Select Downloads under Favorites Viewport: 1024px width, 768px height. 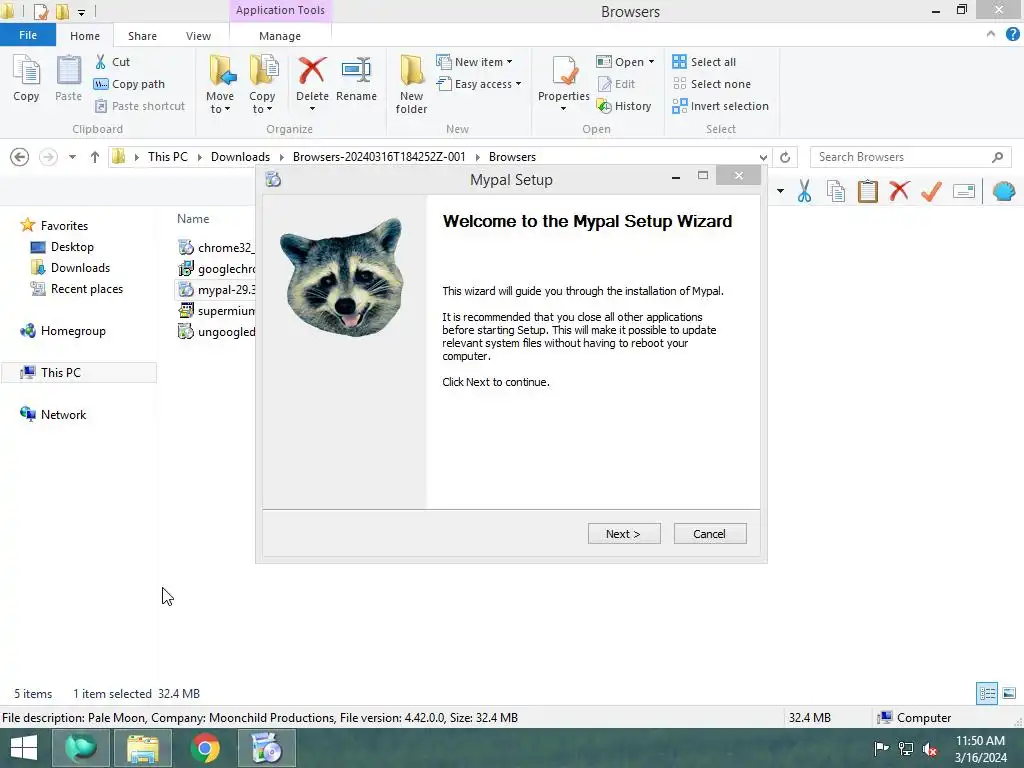click(71, 268)
